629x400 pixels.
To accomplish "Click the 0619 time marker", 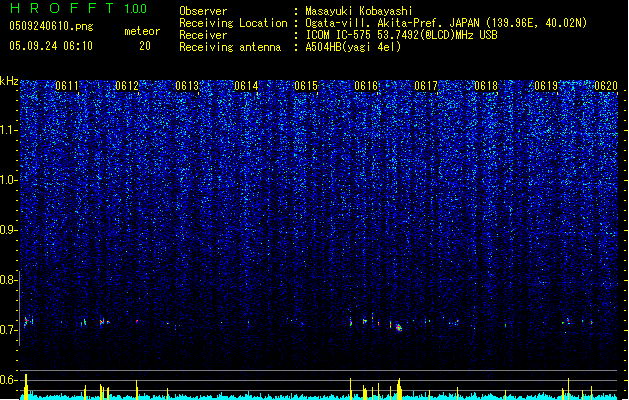I will click(x=546, y=86).
